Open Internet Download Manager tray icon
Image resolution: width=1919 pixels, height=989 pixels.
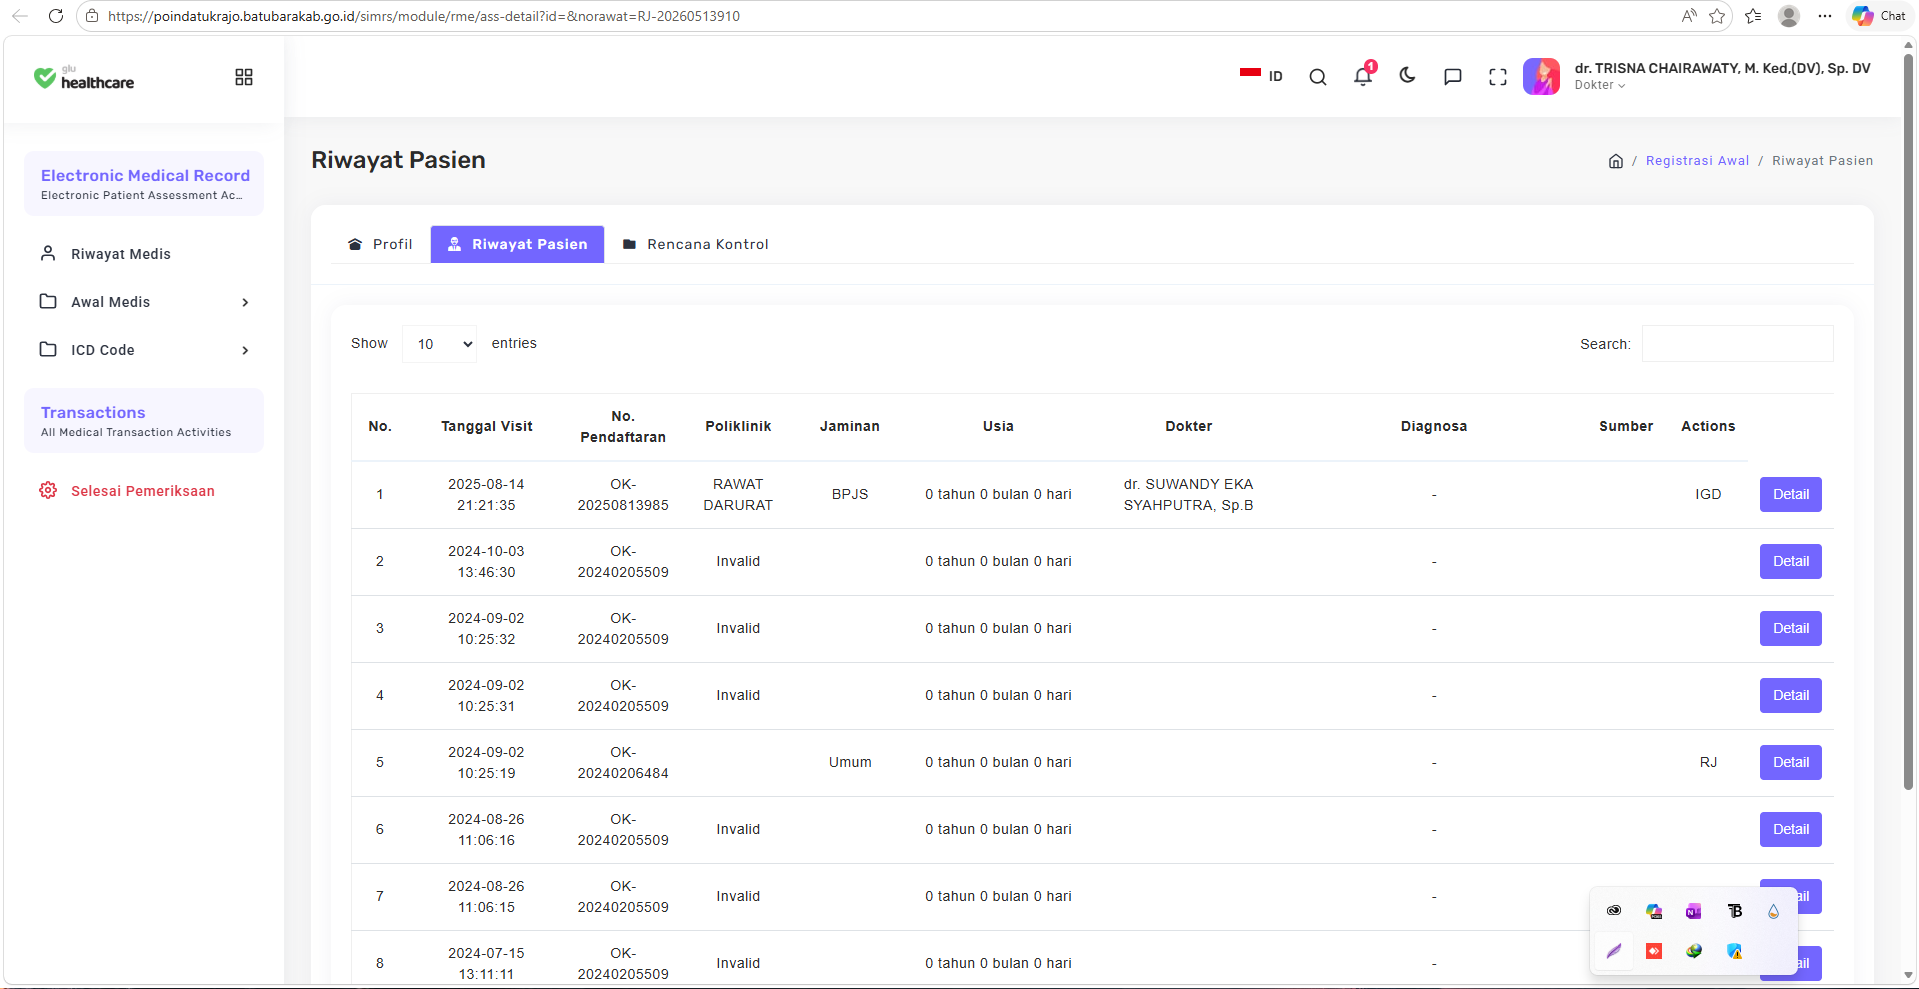pyautogui.click(x=1694, y=951)
